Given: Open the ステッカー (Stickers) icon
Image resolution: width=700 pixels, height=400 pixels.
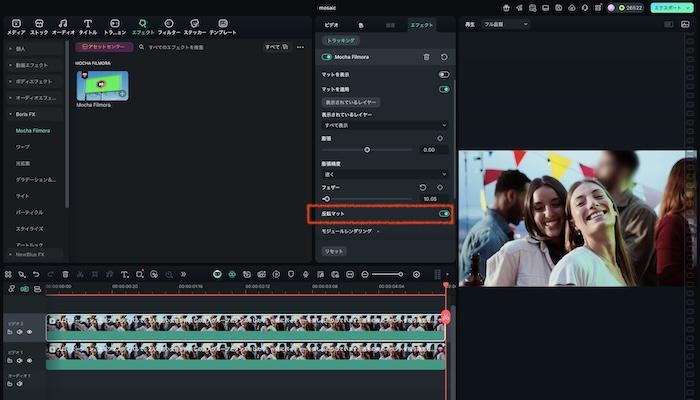Looking at the screenshot, I should tap(194, 25).
